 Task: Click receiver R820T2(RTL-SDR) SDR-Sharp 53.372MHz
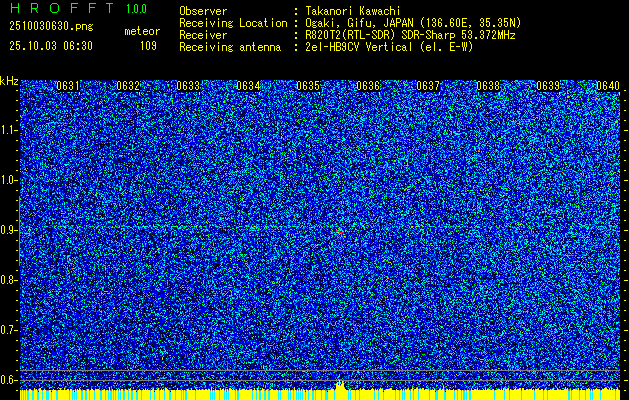tap(410, 35)
